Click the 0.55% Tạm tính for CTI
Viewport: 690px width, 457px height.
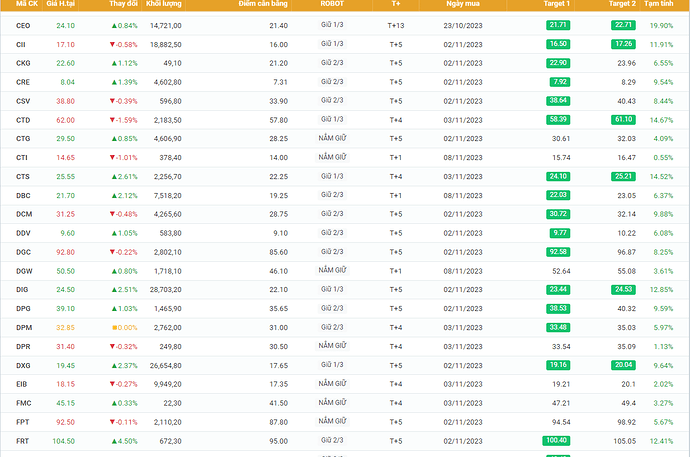pos(663,157)
